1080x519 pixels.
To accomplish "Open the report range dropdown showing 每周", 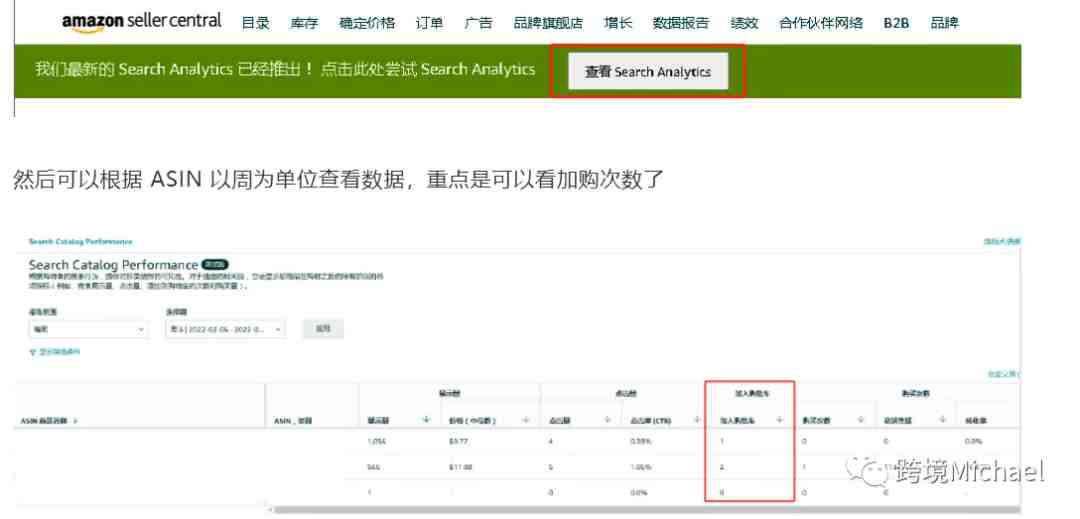I will point(89,329).
